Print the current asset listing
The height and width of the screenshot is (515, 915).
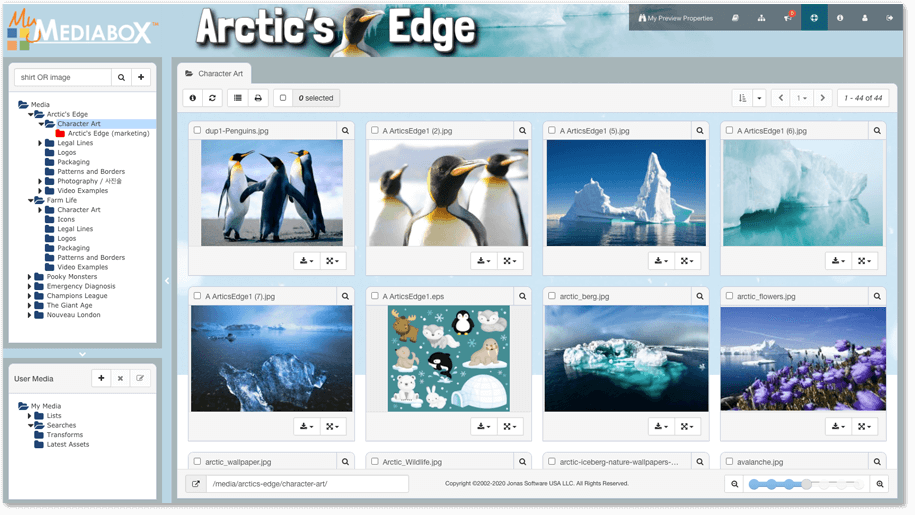tap(258, 98)
